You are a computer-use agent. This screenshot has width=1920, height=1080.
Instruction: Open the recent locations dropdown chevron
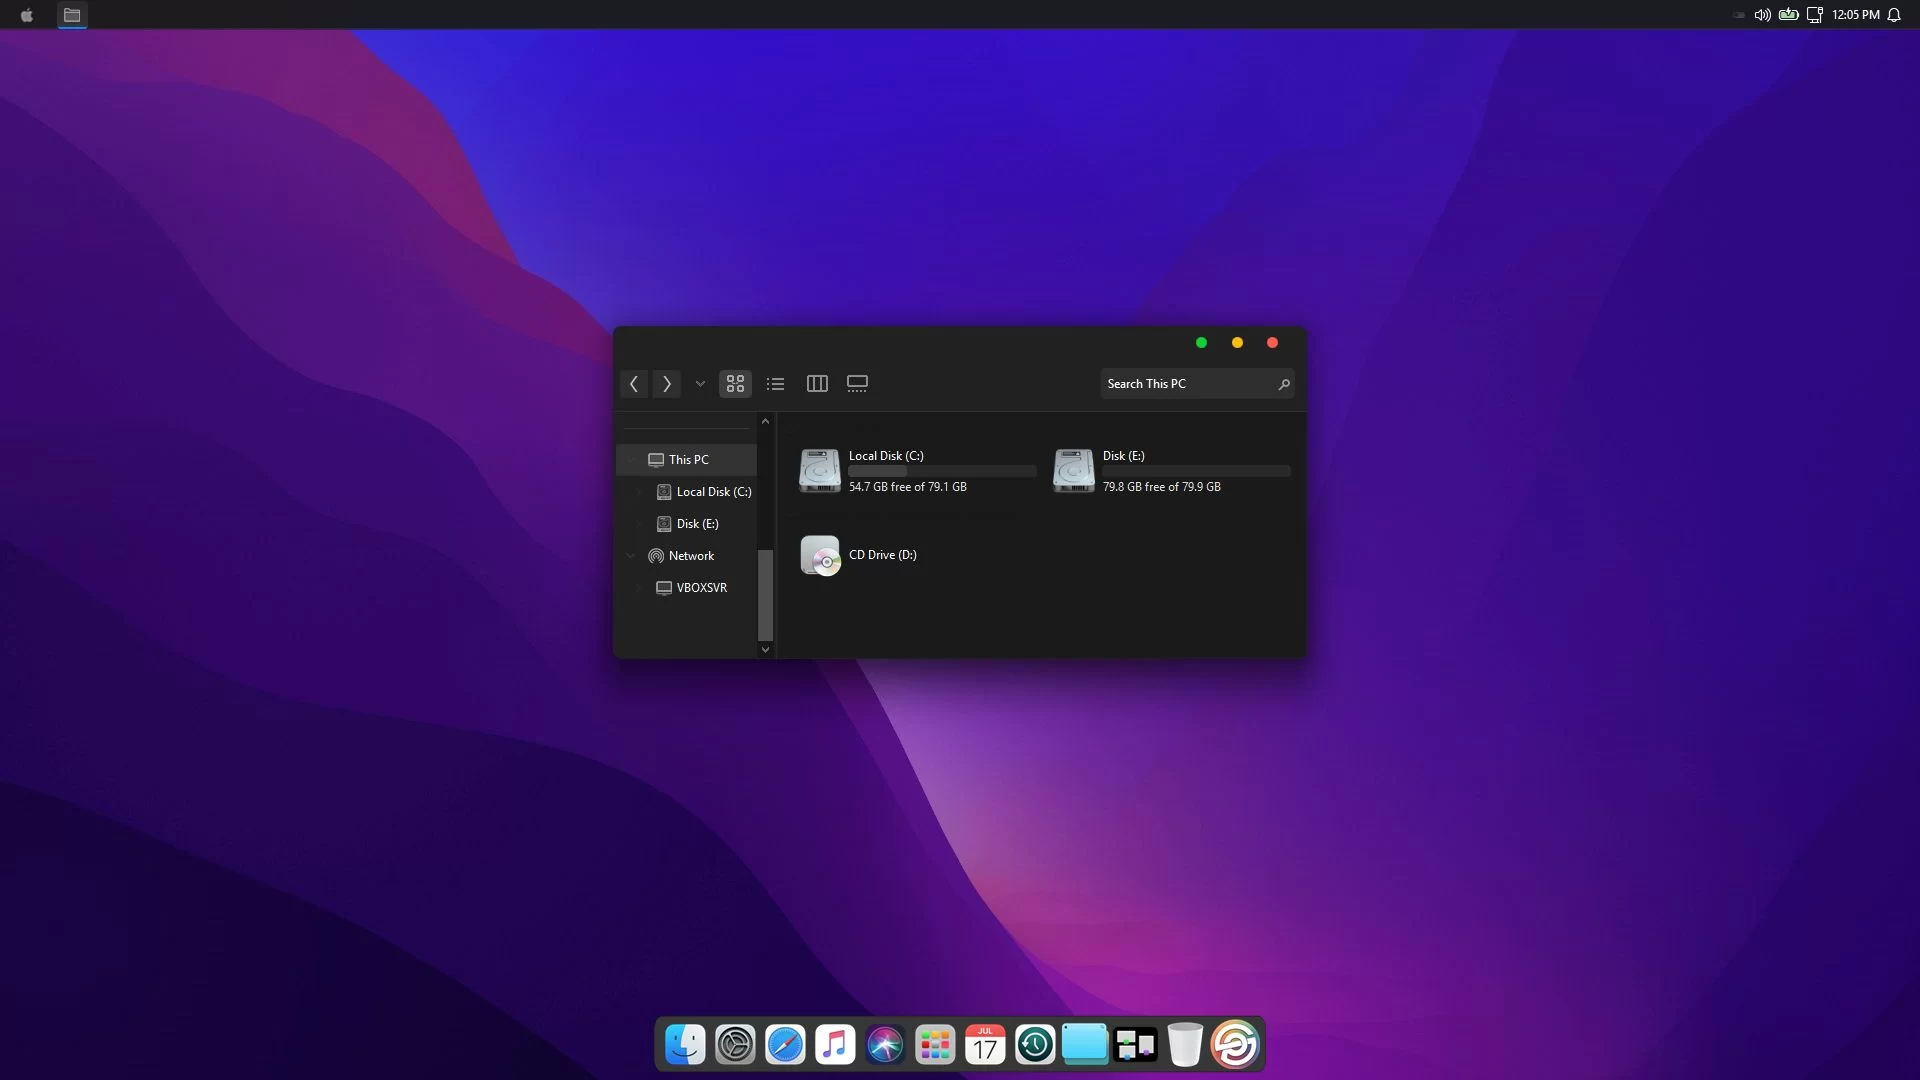point(700,384)
